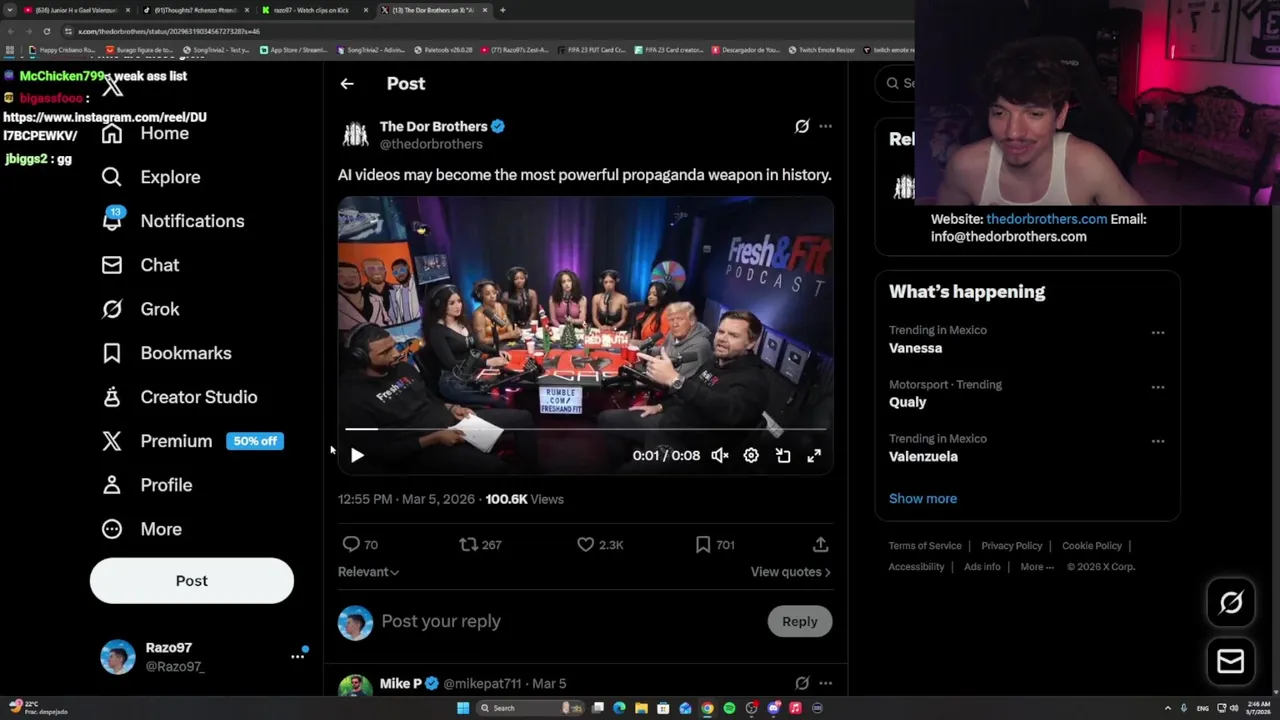Image resolution: width=1280 pixels, height=720 pixels.
Task: Open Terms of Service footer link
Action: 925,546
